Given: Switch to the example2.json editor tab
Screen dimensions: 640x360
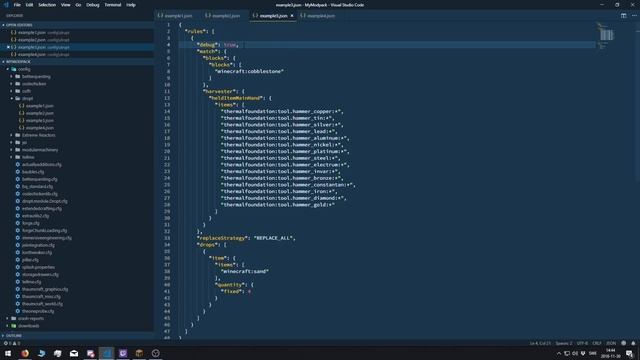Looking at the screenshot, I should click(x=226, y=16).
